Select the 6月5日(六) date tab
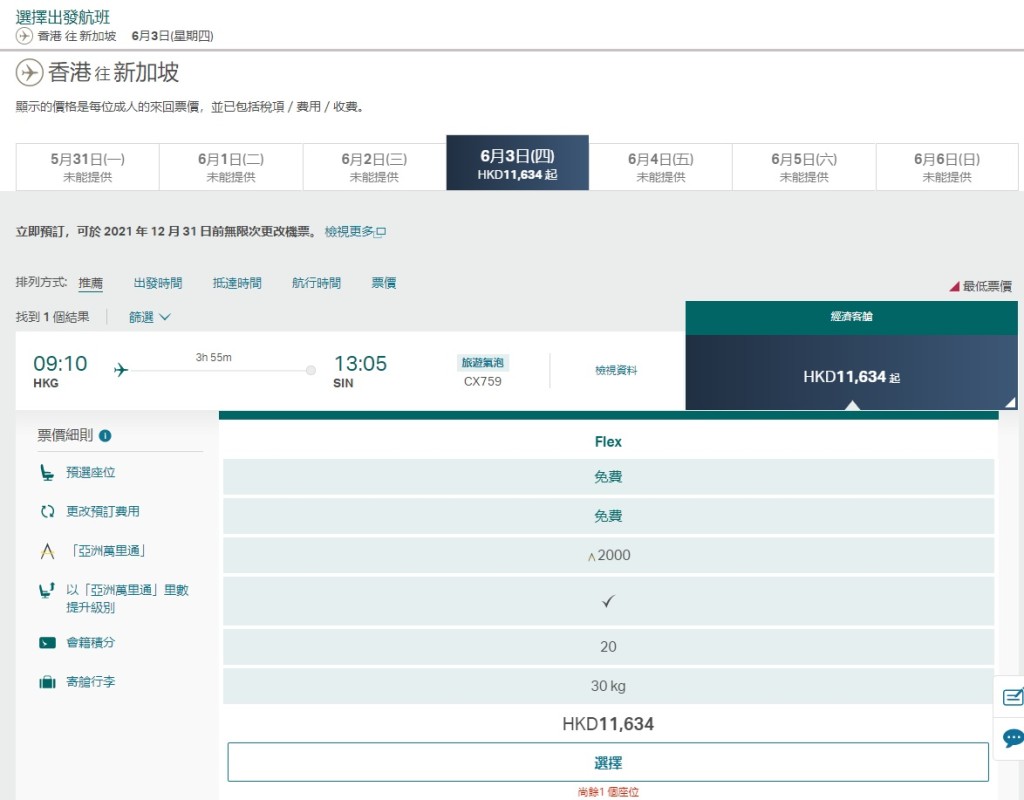The width and height of the screenshot is (1024, 800). [x=804, y=167]
